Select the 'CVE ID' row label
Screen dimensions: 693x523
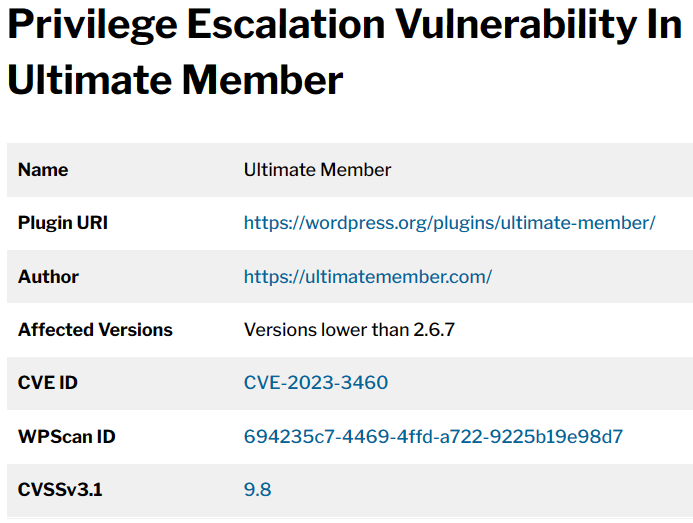point(48,382)
